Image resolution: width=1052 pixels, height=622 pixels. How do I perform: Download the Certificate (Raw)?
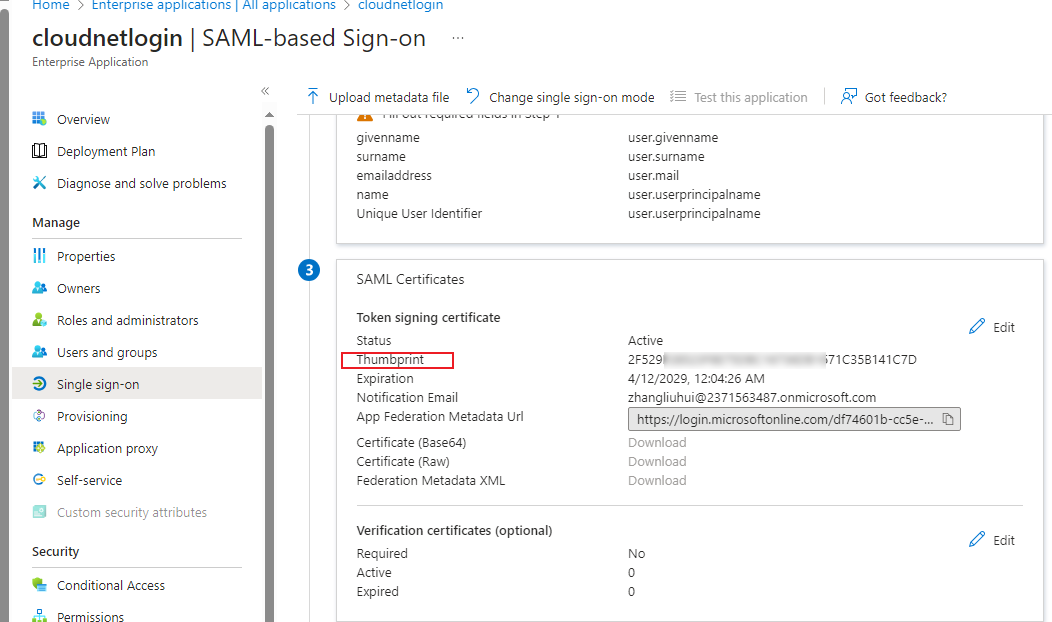coord(657,461)
